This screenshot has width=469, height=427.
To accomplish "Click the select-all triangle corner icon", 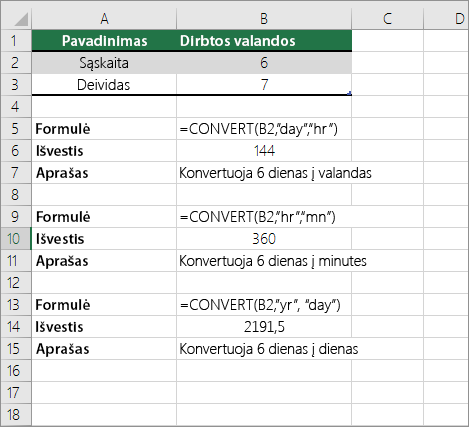I will pos(21,20).
